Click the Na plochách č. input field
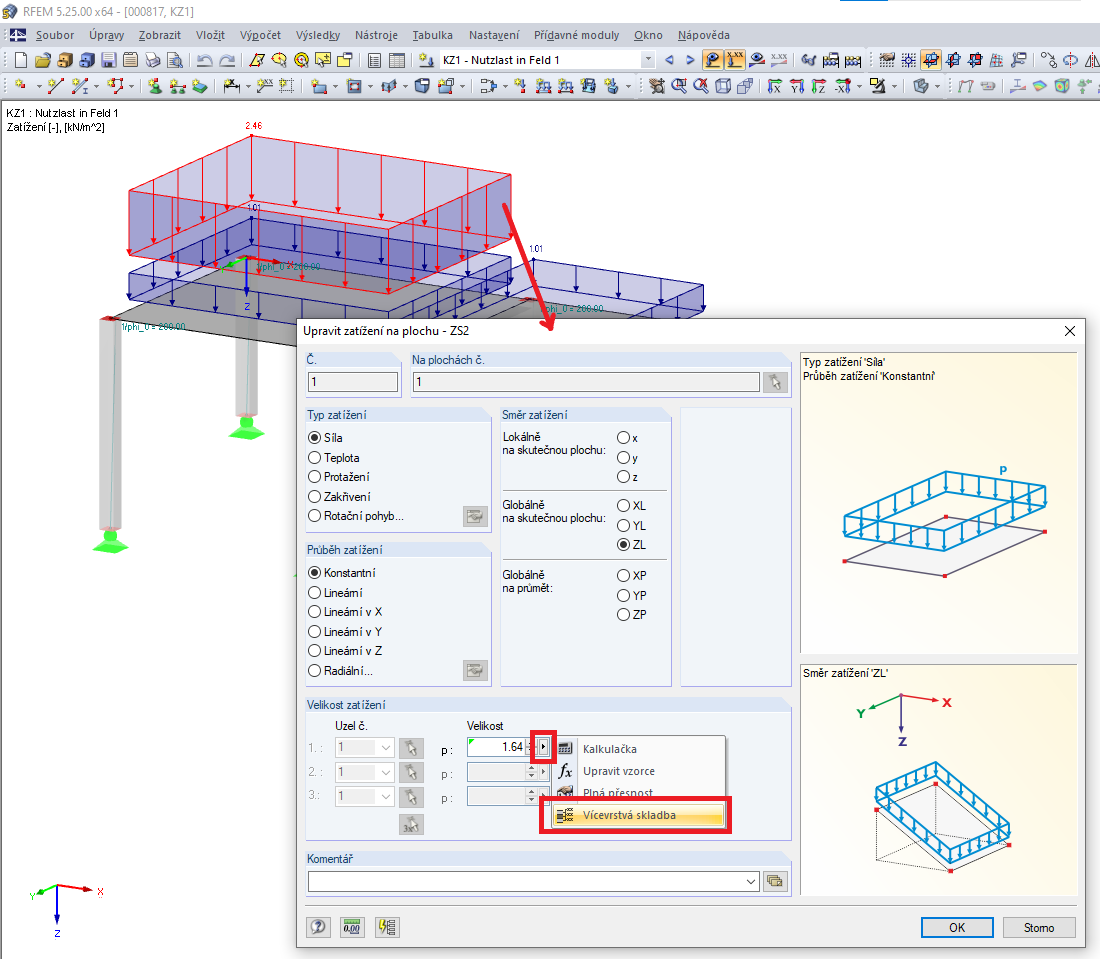Screen dimensions: 1100x959 [586, 382]
